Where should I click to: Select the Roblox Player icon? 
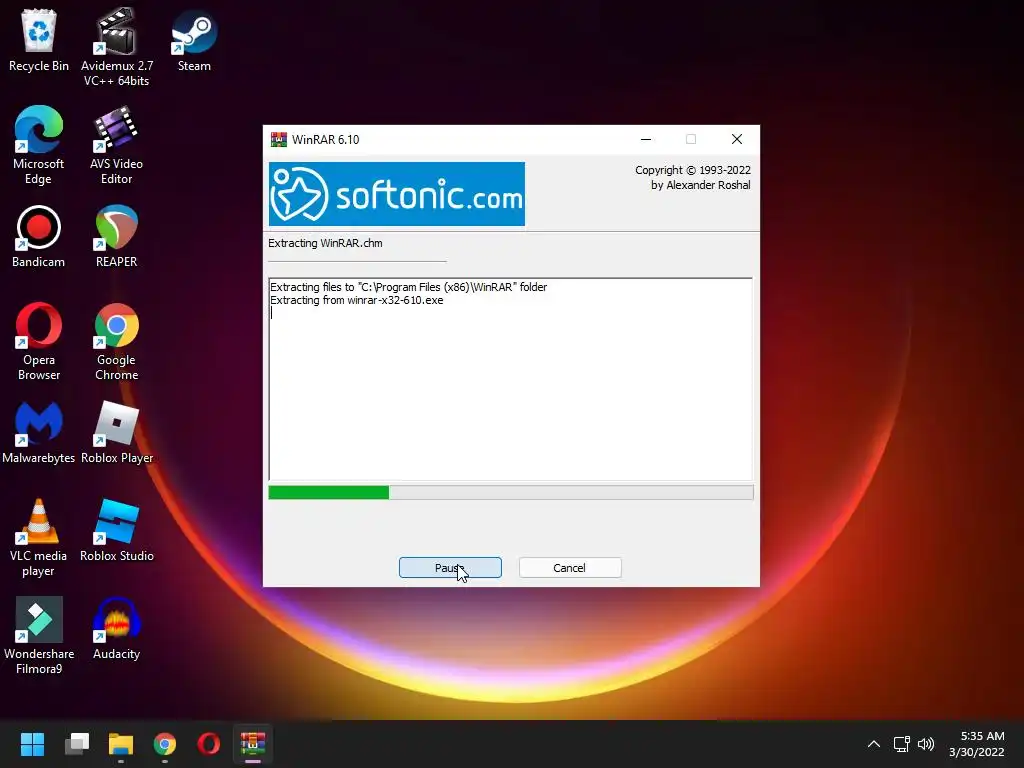click(x=116, y=432)
